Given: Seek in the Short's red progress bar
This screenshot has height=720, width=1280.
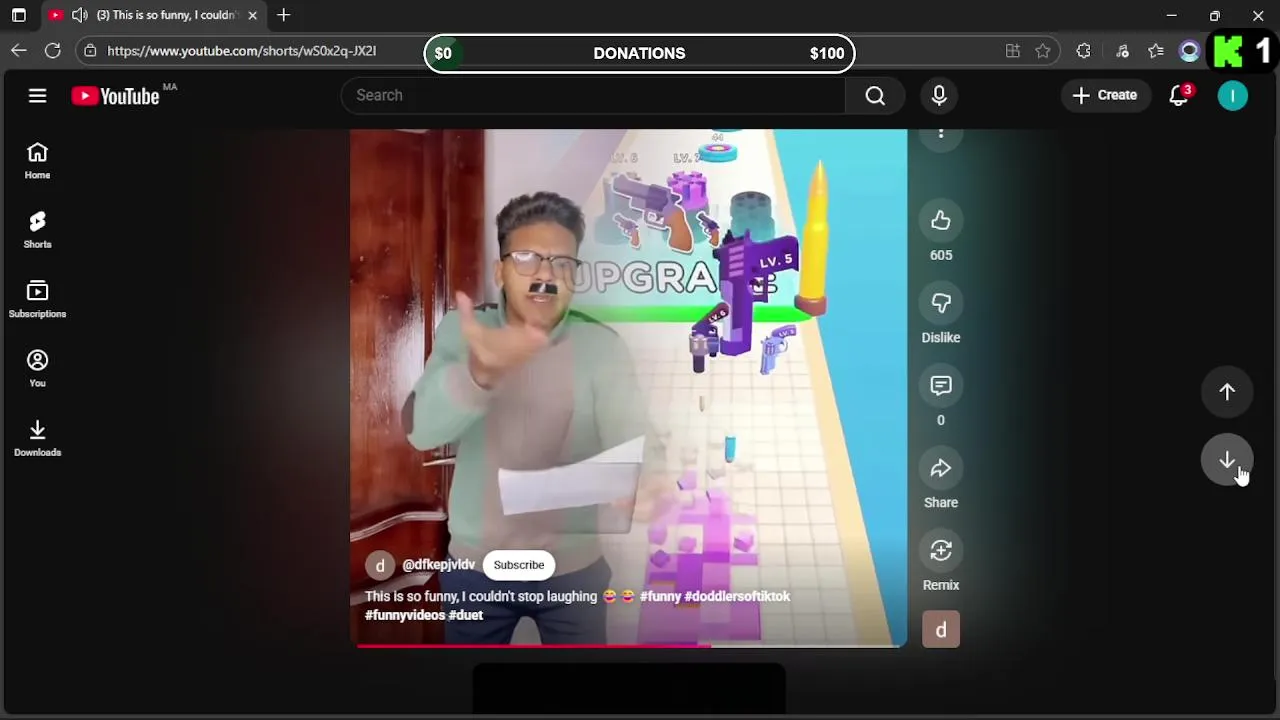Looking at the screenshot, I should coord(628,646).
